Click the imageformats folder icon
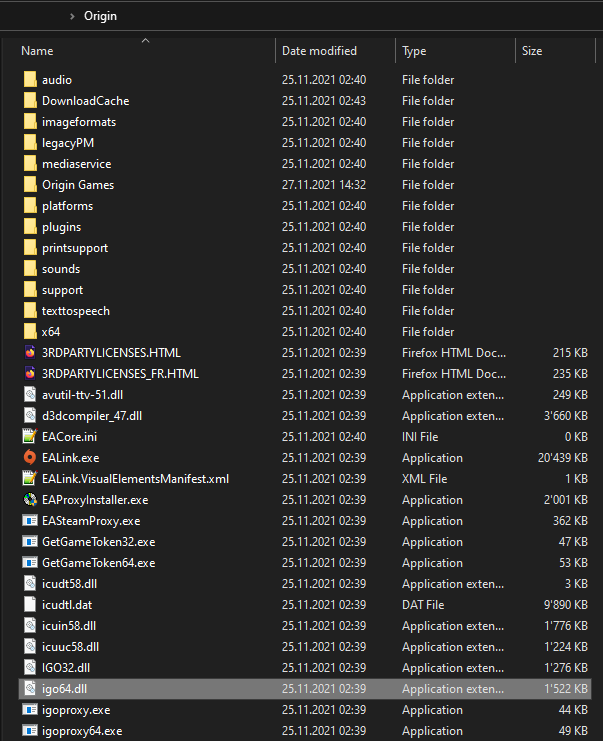603x741 pixels. coord(30,121)
